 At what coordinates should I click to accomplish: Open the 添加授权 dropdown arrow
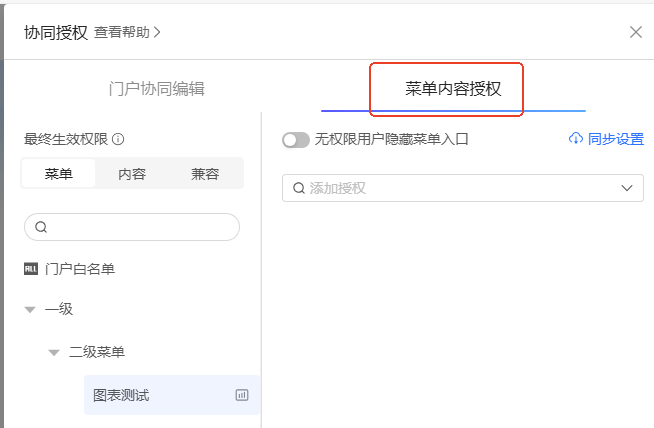click(628, 188)
